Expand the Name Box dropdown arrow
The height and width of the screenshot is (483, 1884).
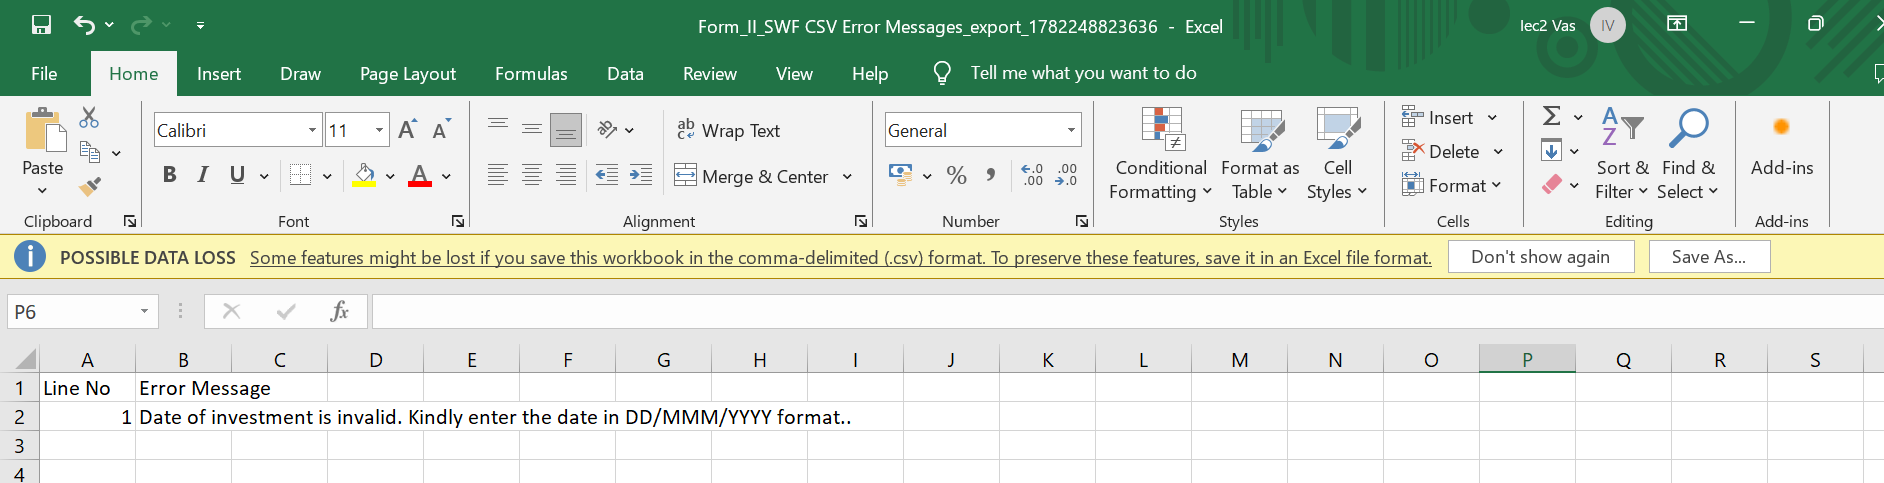pos(144,312)
